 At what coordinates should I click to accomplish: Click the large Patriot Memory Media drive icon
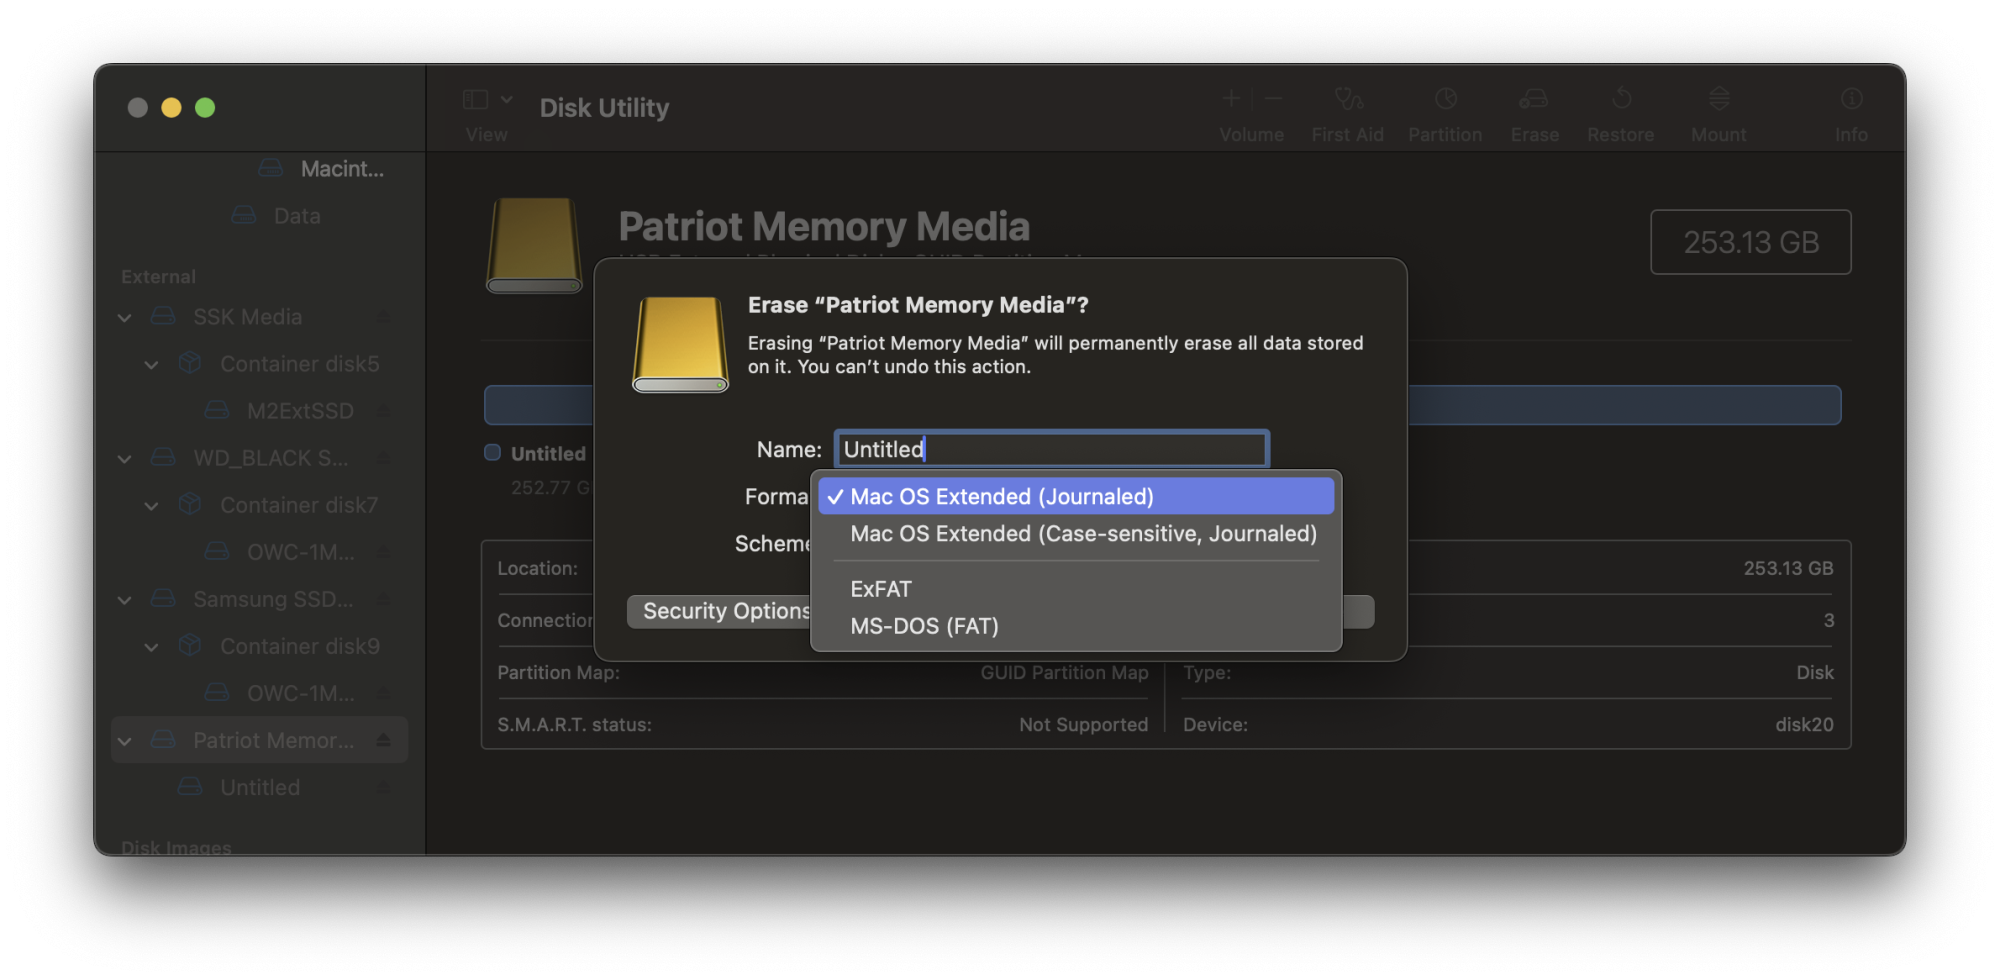(x=534, y=245)
